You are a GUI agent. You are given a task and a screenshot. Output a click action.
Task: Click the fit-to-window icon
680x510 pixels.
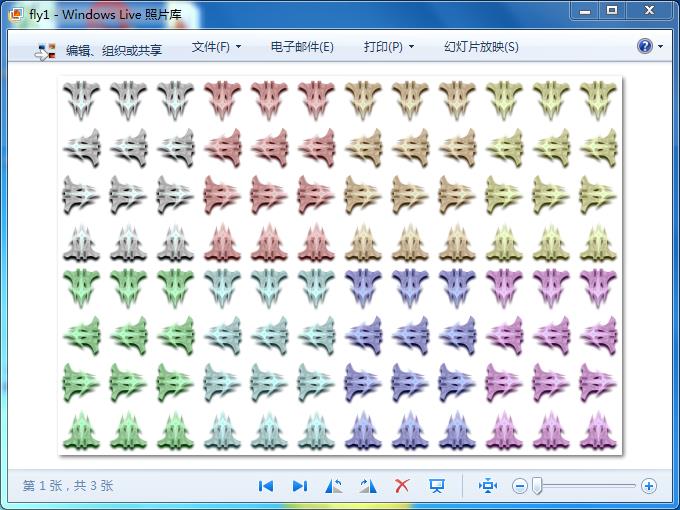pyautogui.click(x=488, y=486)
